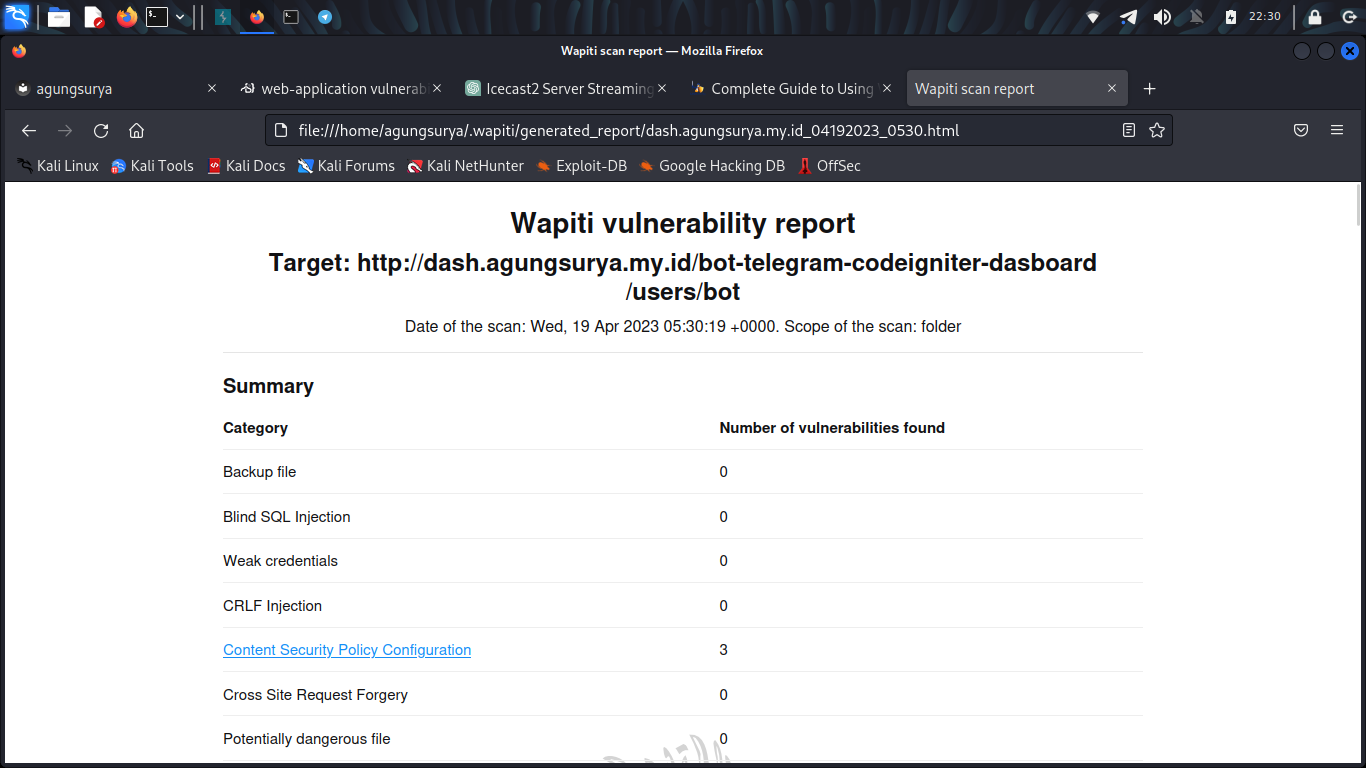
Task: Switch to Icecast2 Server Streaming tab
Action: pyautogui.click(x=560, y=89)
